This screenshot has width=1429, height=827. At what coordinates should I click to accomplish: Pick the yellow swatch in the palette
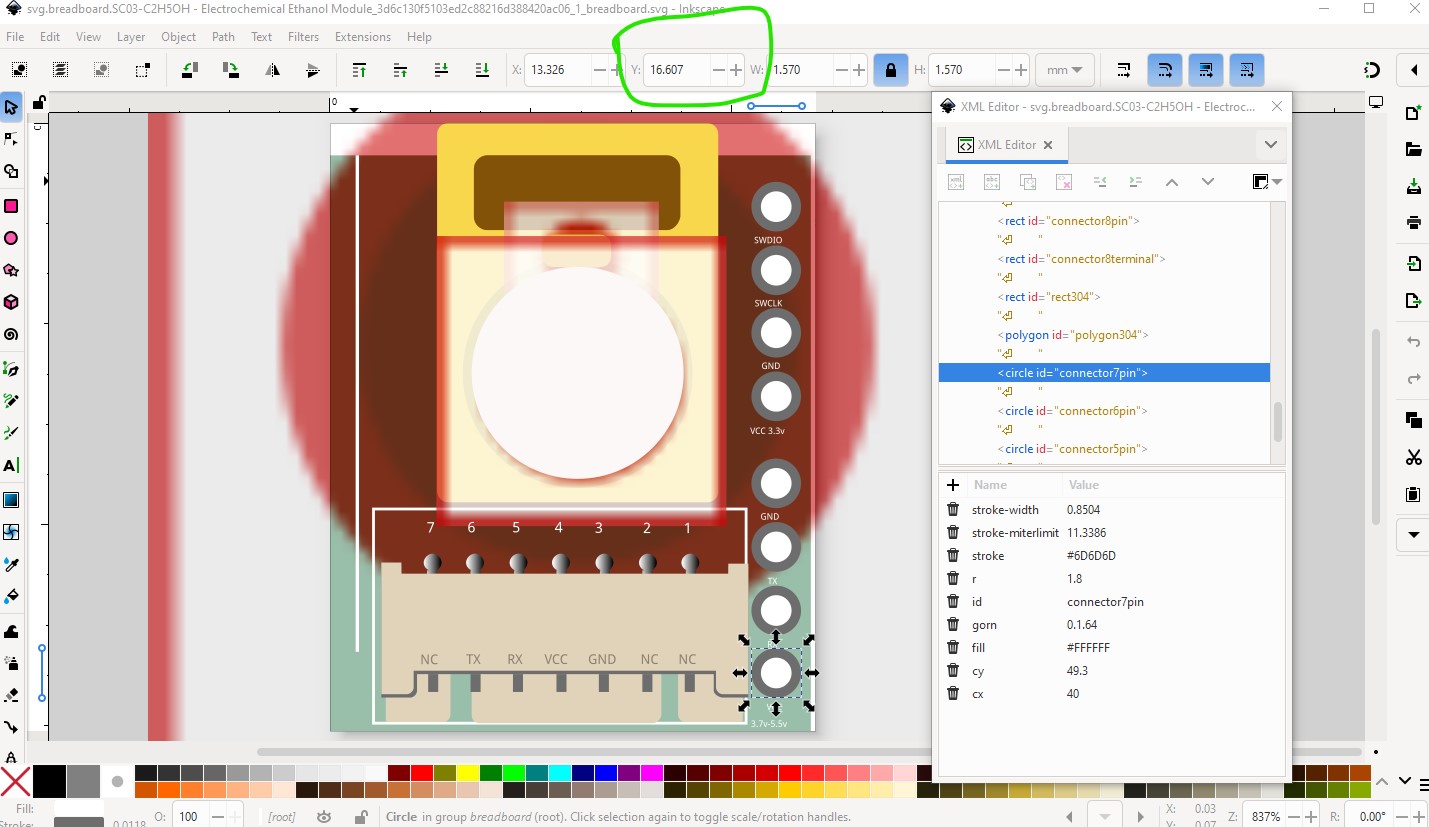pos(468,773)
